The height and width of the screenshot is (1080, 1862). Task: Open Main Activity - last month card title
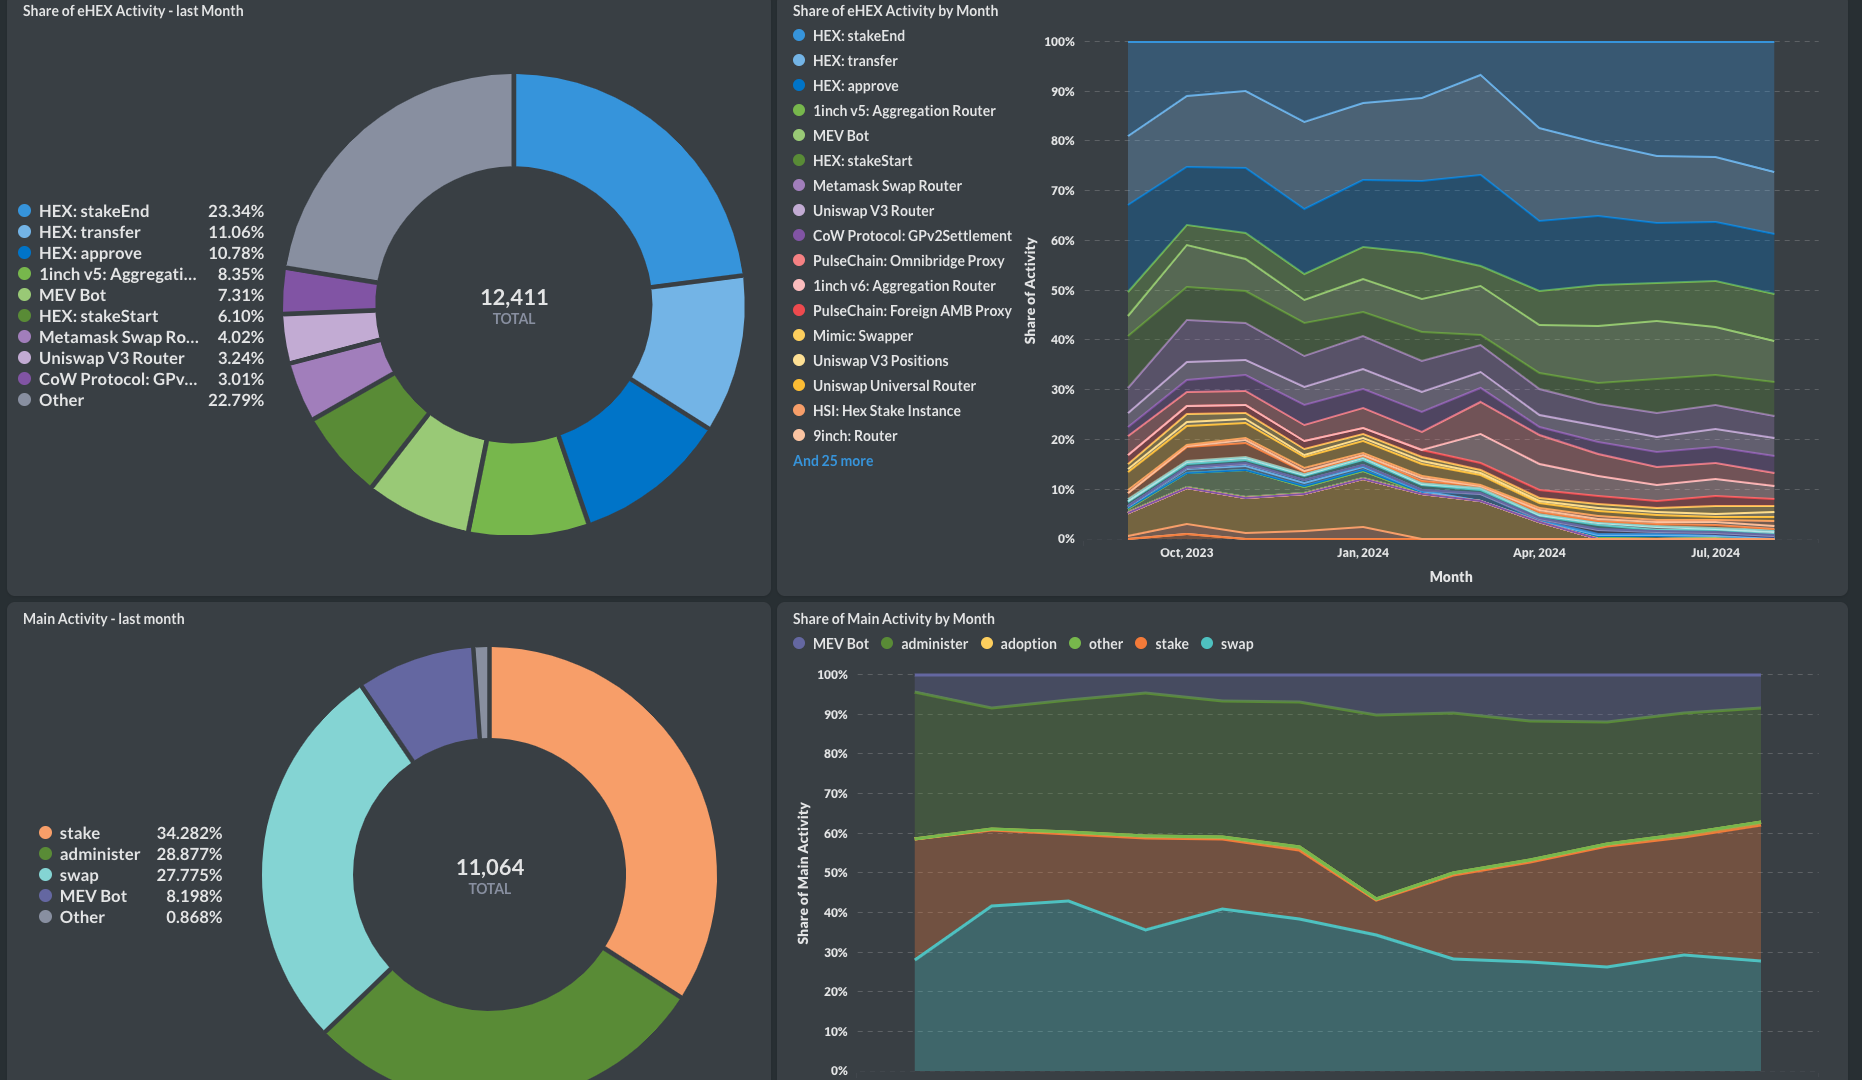(104, 619)
